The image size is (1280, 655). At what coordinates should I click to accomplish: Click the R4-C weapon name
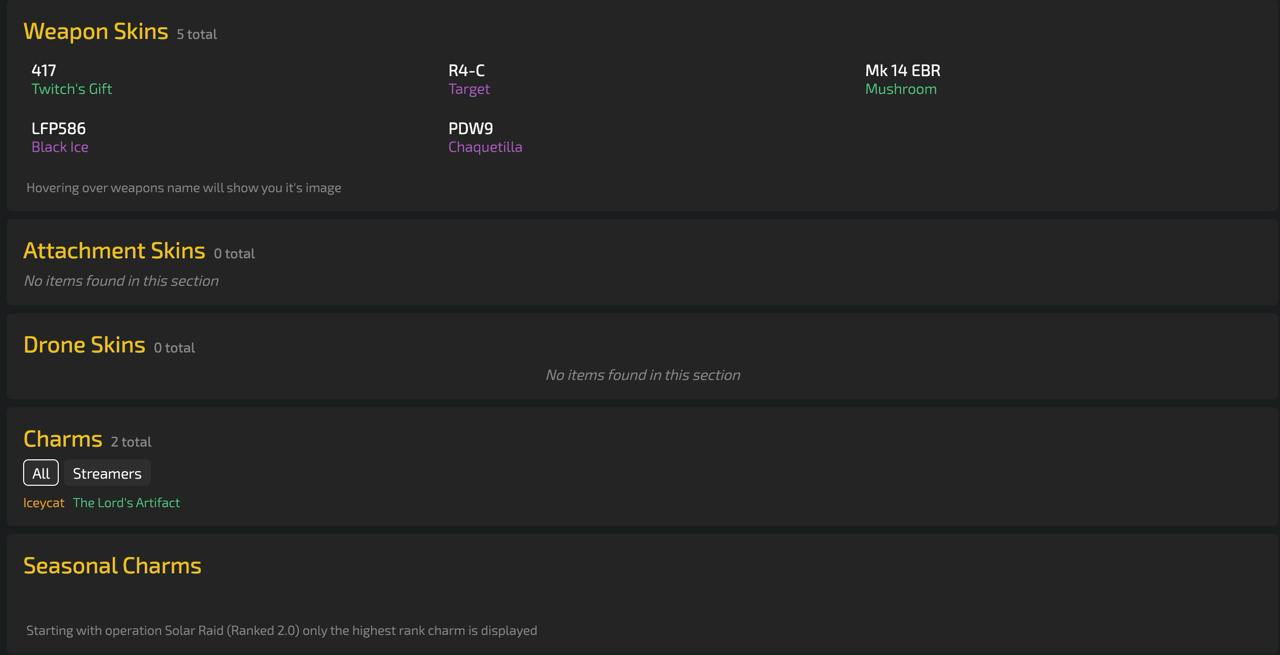(x=466, y=70)
